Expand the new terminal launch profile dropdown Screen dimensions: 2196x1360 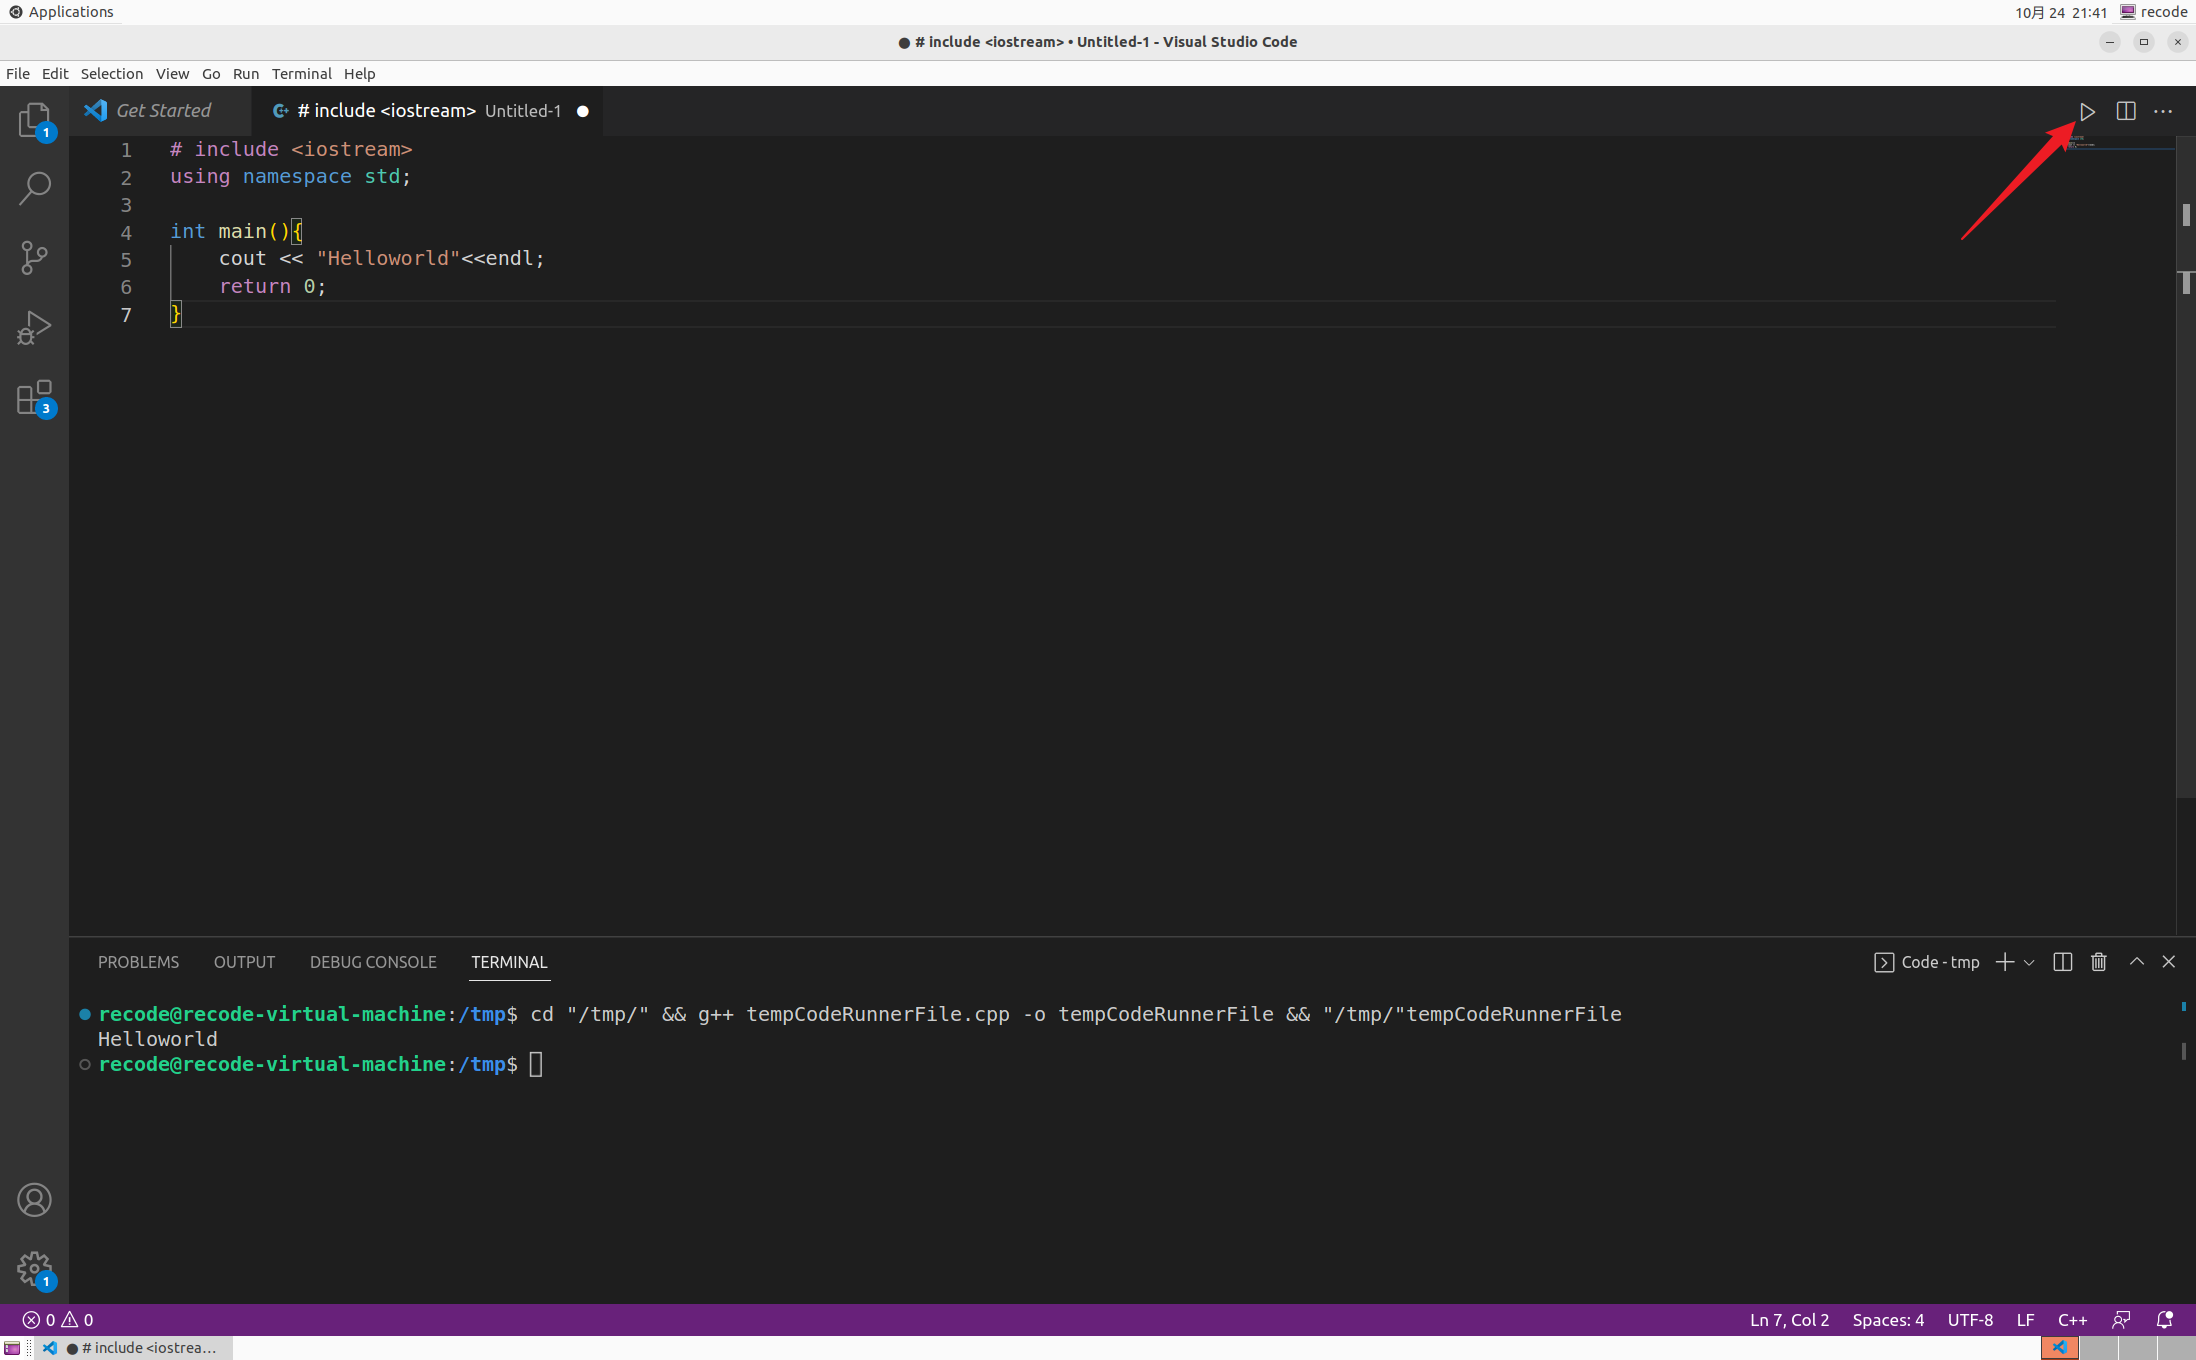2029,963
